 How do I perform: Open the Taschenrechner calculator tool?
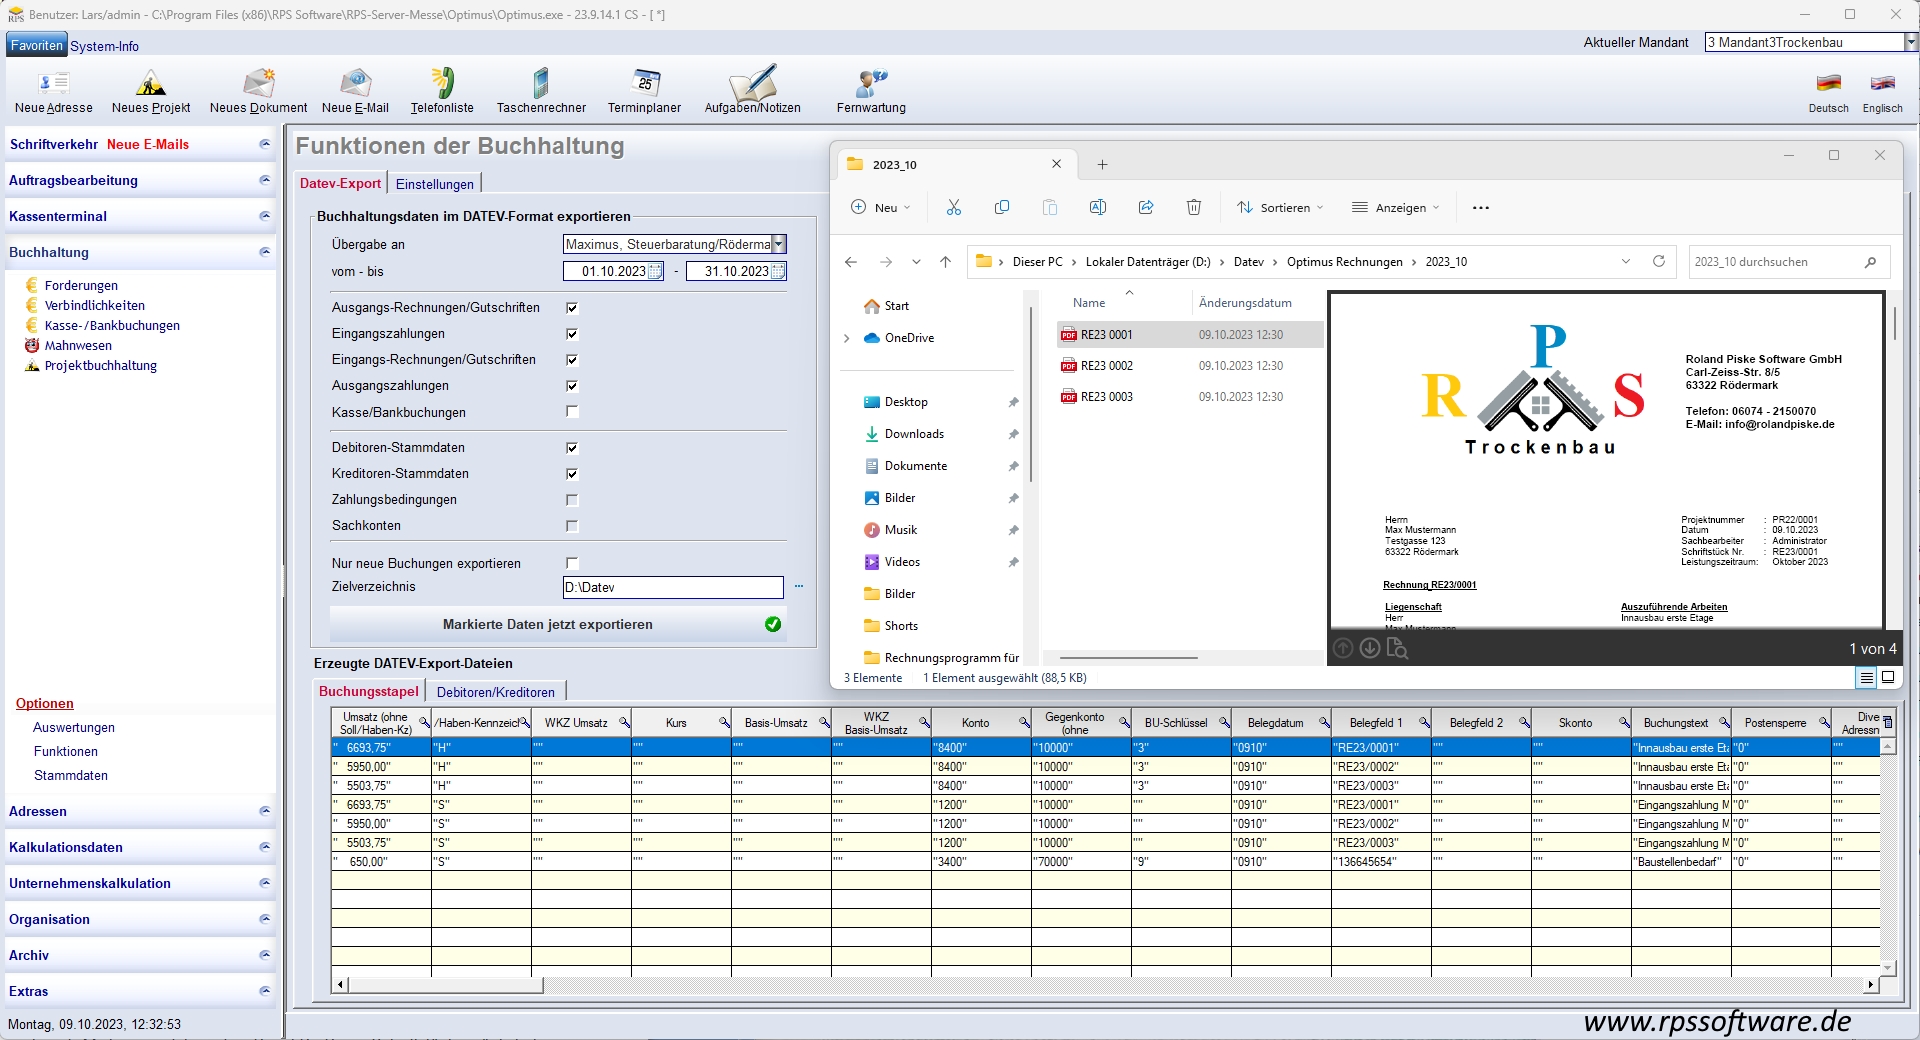tap(541, 85)
